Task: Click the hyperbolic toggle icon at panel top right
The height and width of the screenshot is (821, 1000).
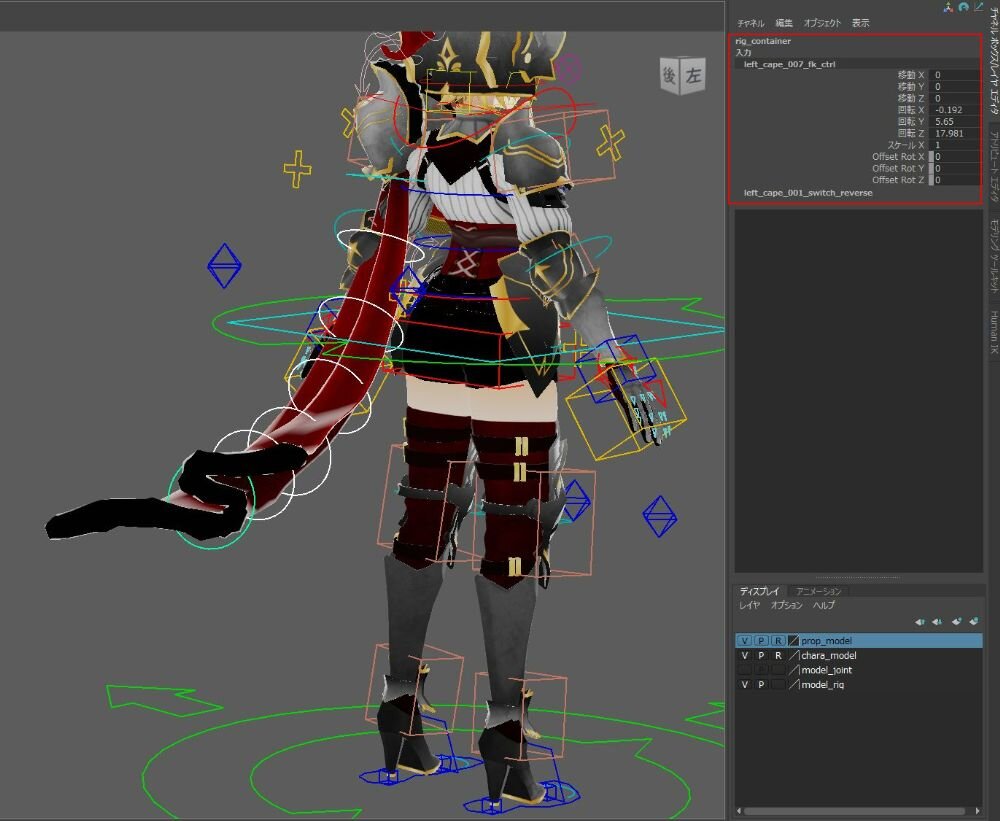Action: [x=978, y=6]
